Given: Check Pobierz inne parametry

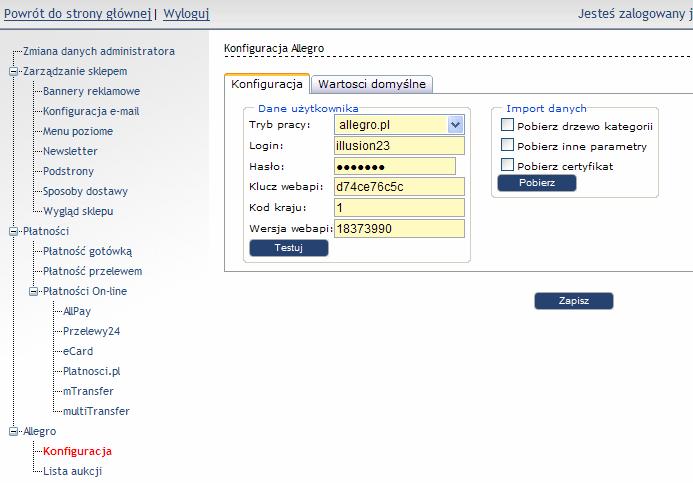Looking at the screenshot, I should click(507, 145).
